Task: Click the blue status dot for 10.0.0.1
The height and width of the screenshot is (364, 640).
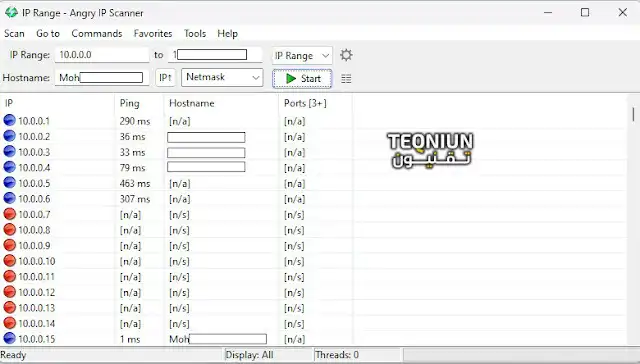Action: coord(9,120)
